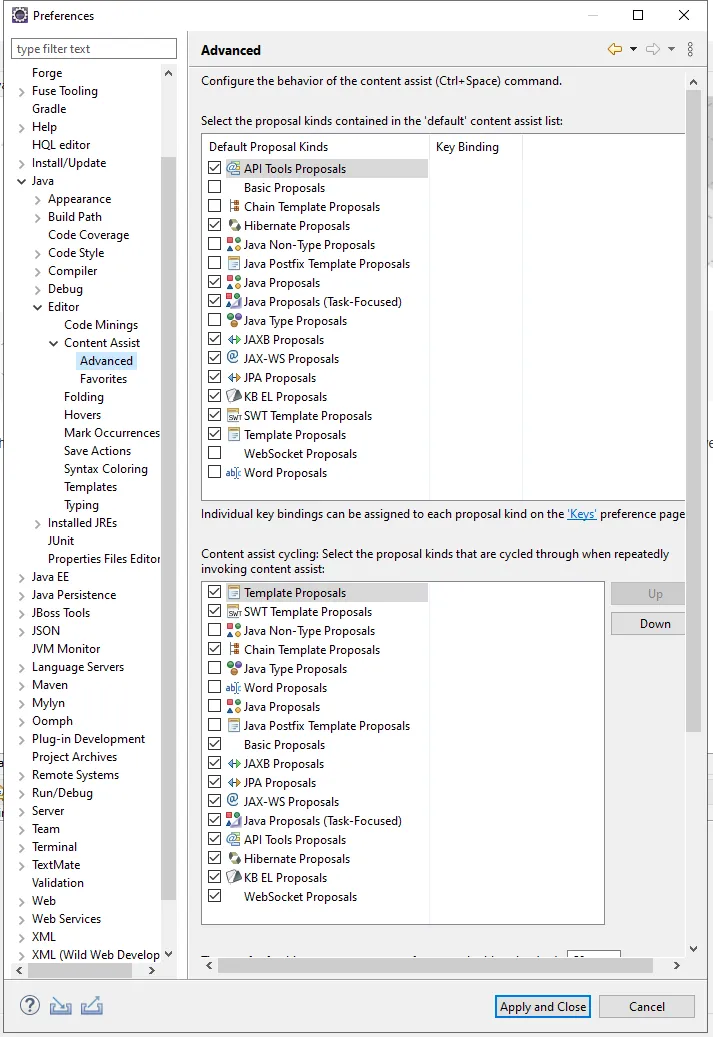This screenshot has width=713, height=1037.
Task: Click Java Type Proposals icon in default list
Action: [233, 320]
